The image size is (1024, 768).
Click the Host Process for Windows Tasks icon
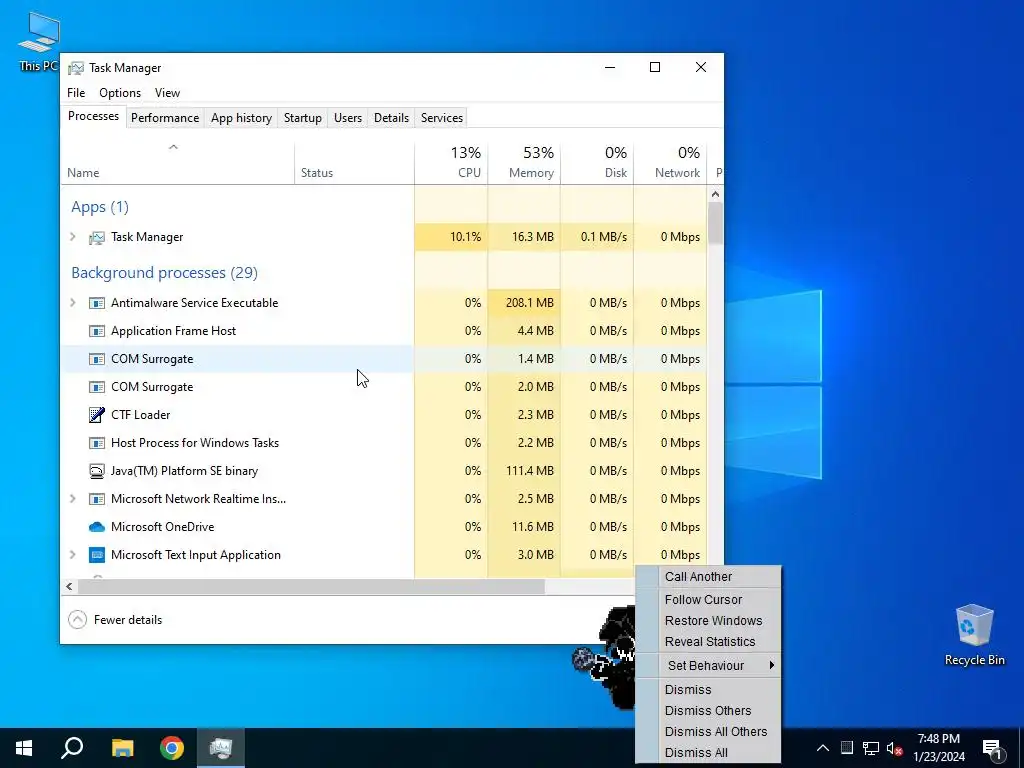pyautogui.click(x=97, y=443)
